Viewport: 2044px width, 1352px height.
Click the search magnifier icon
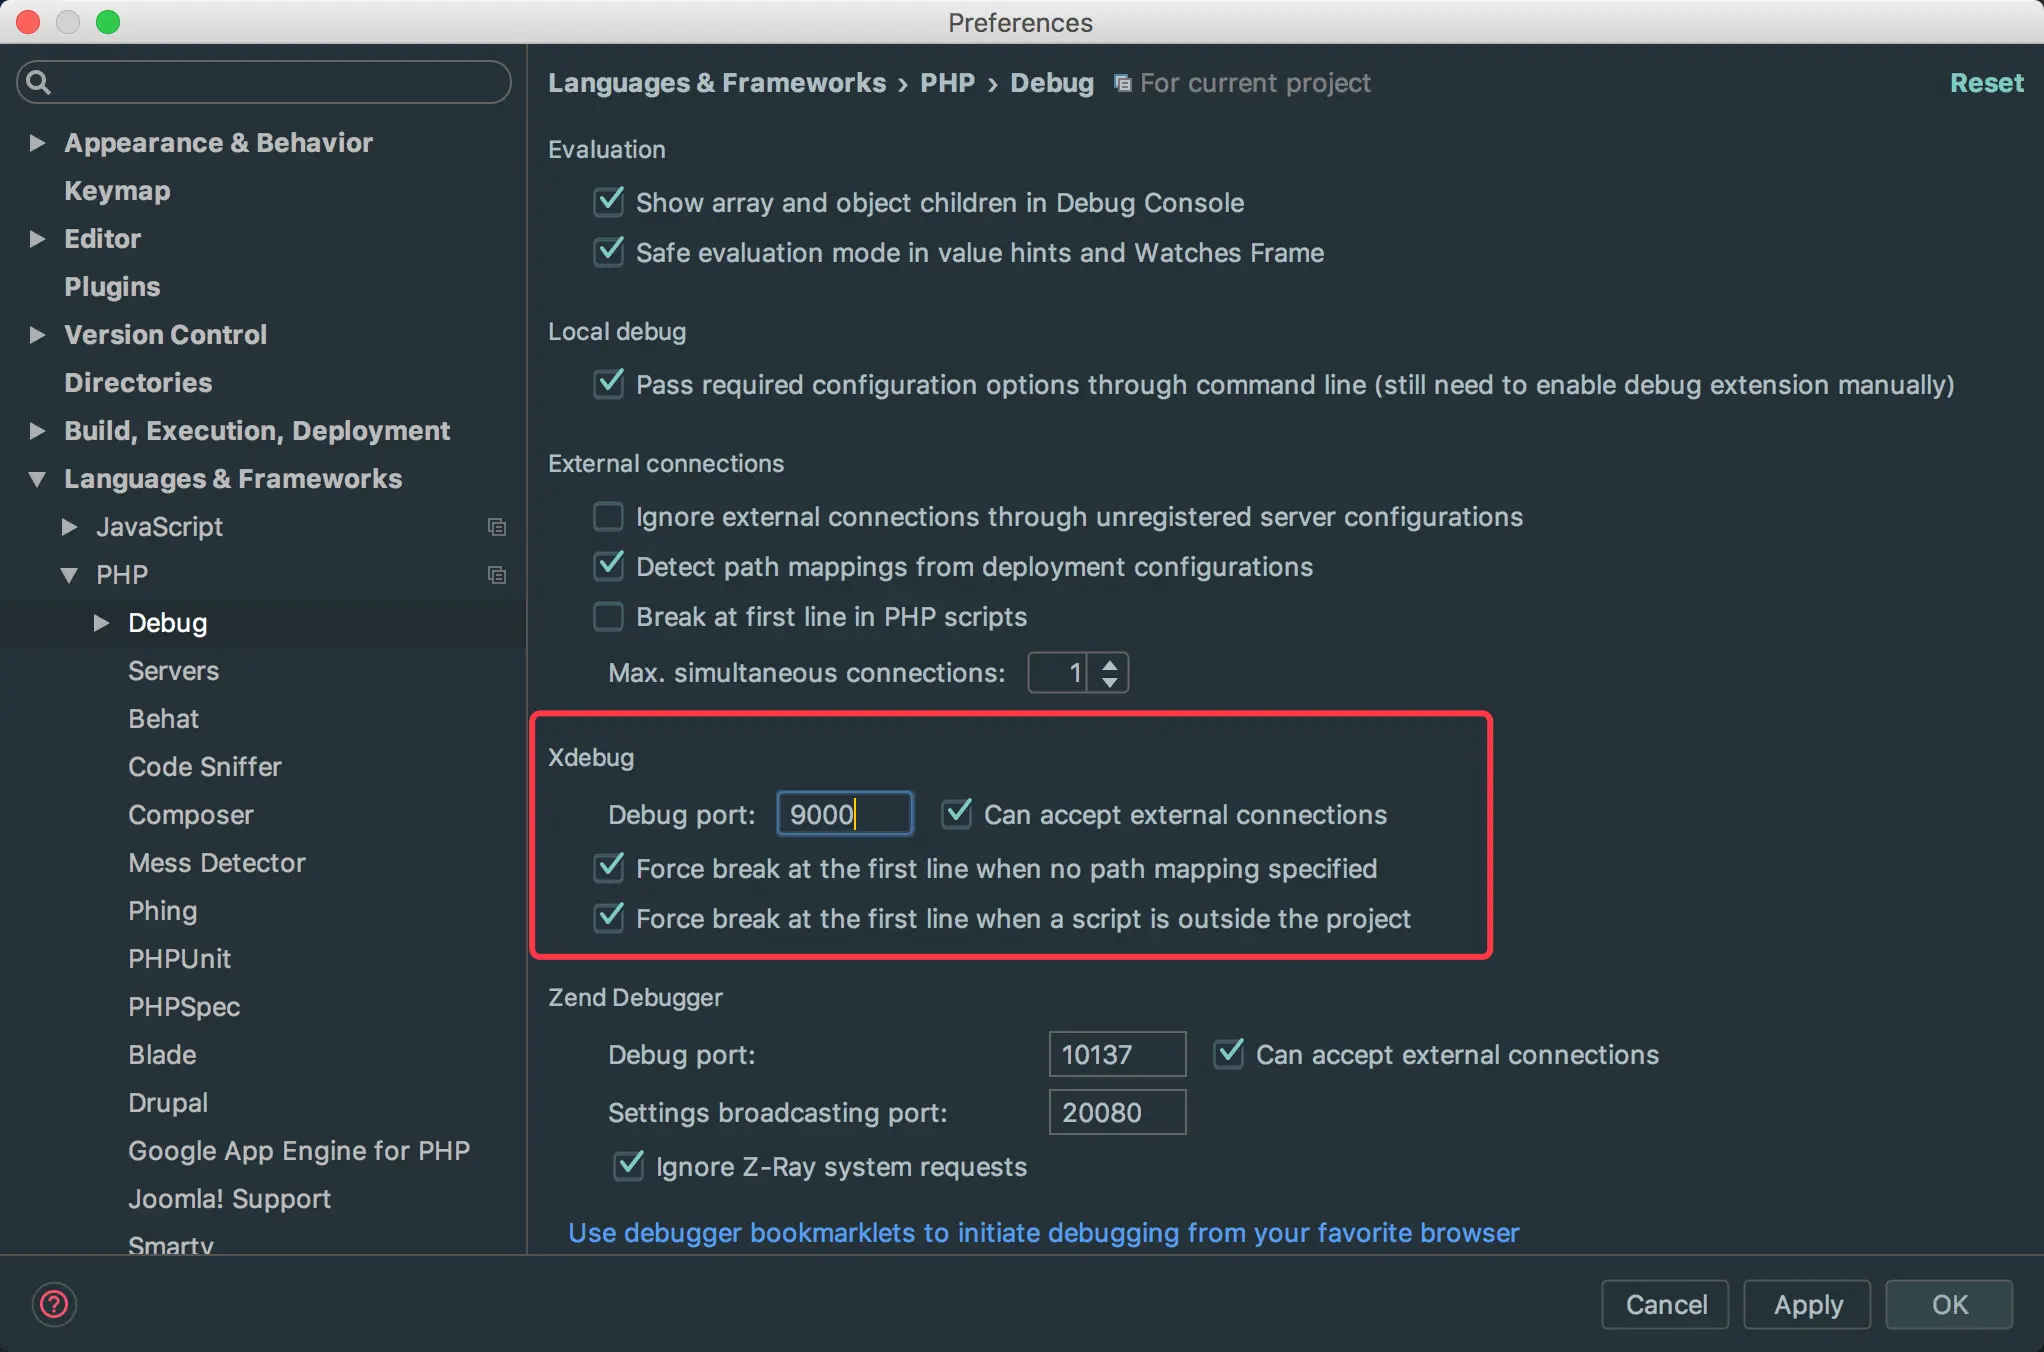(x=38, y=82)
